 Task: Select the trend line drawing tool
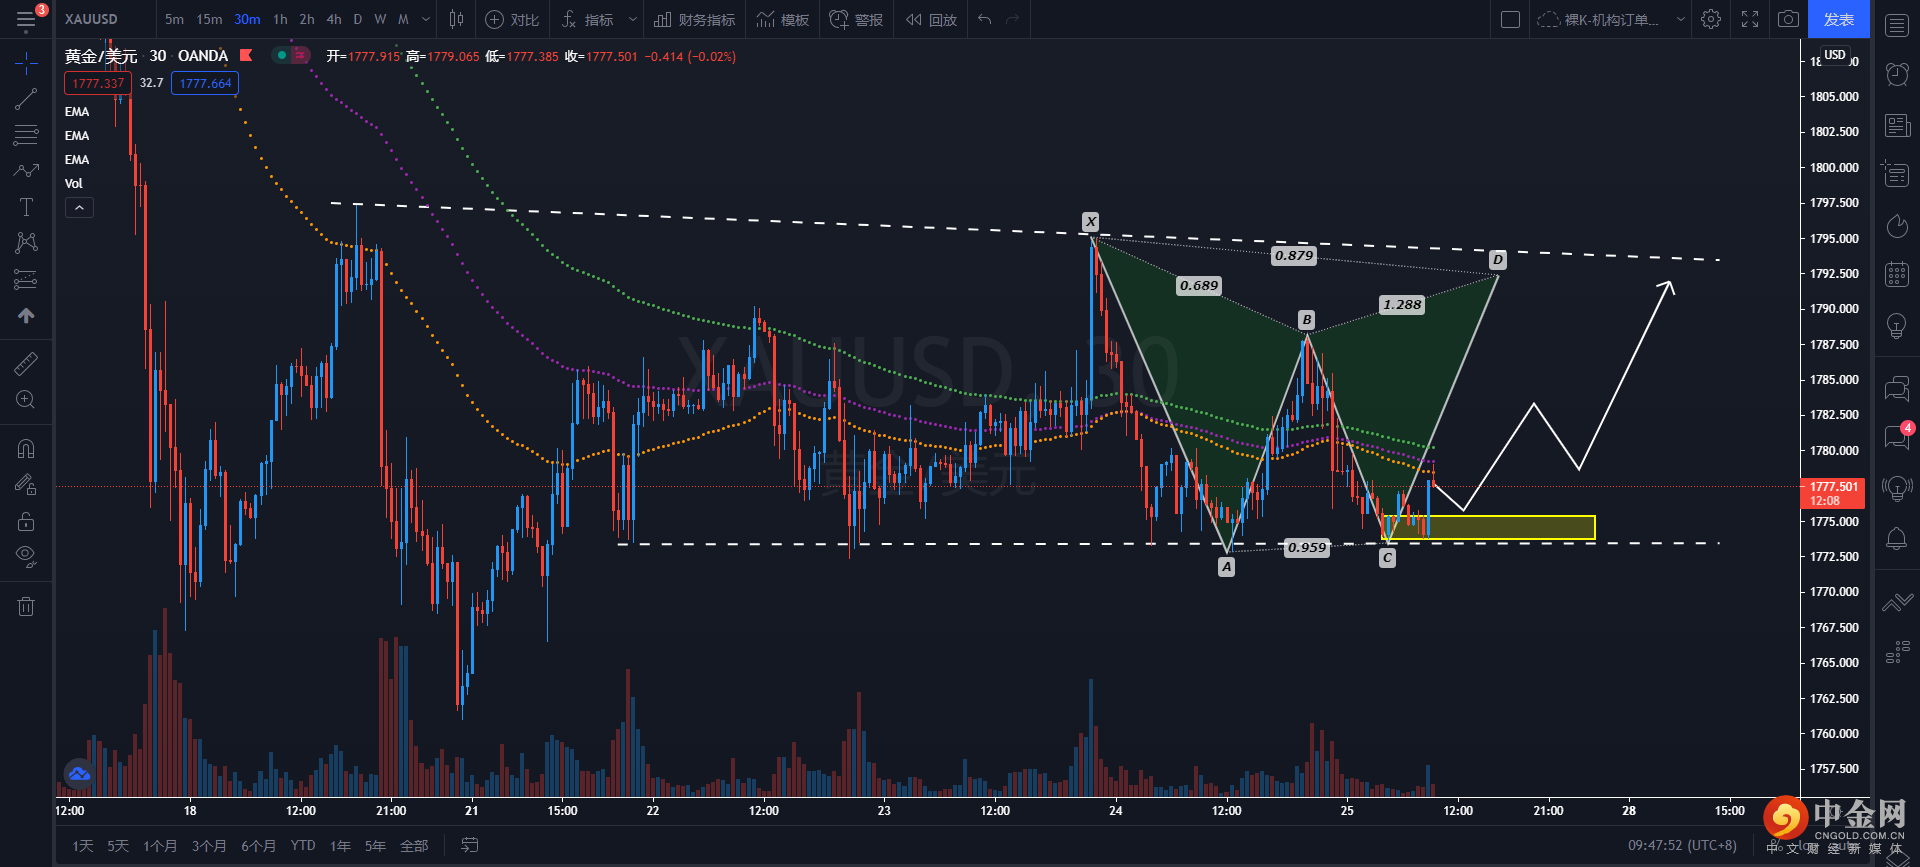pos(26,99)
